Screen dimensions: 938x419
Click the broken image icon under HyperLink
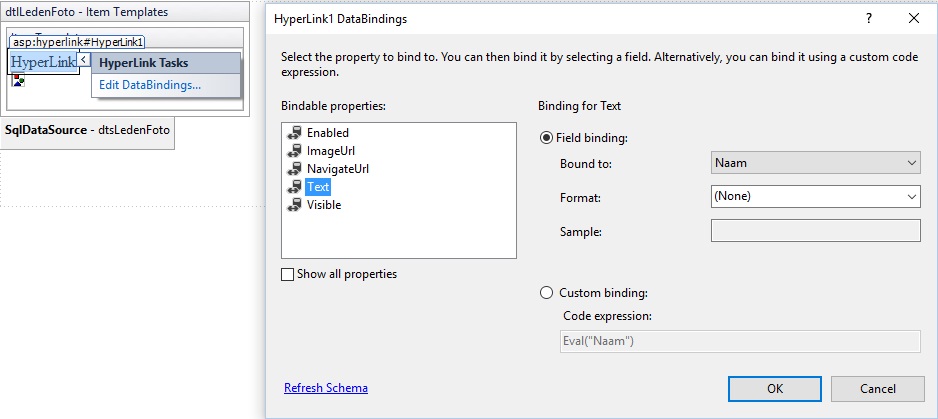[19, 81]
